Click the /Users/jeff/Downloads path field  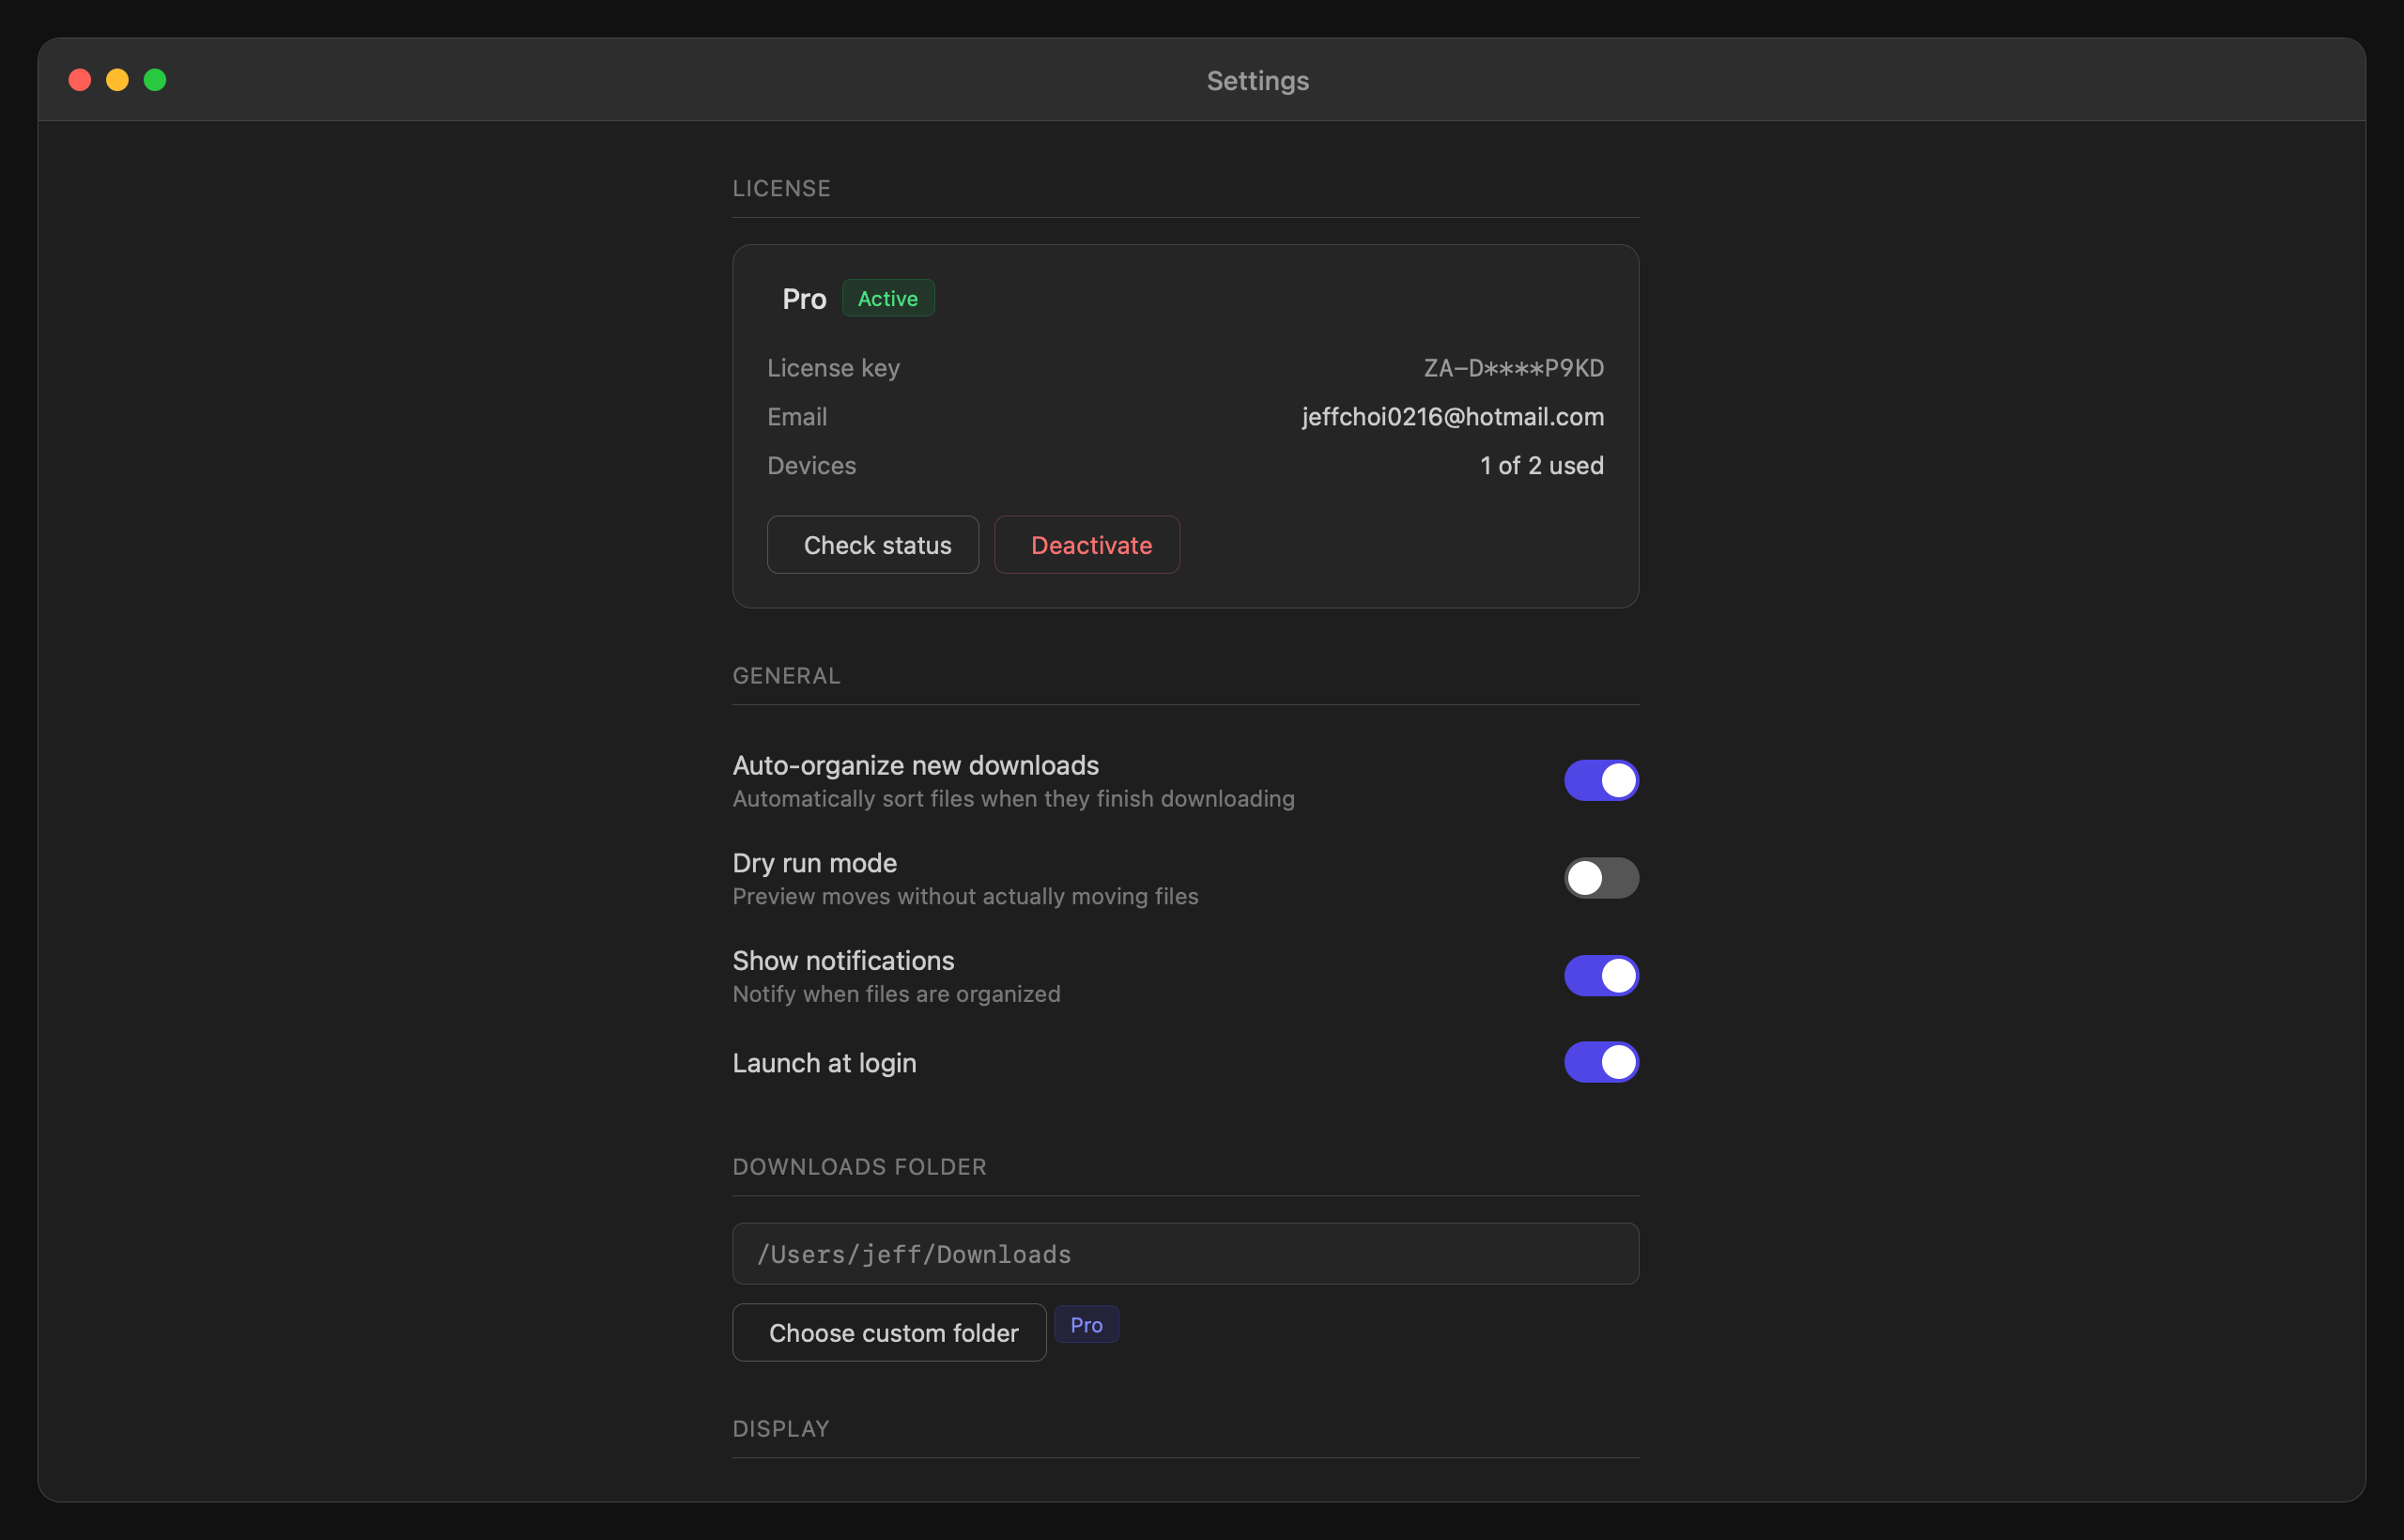[x=1185, y=1254]
